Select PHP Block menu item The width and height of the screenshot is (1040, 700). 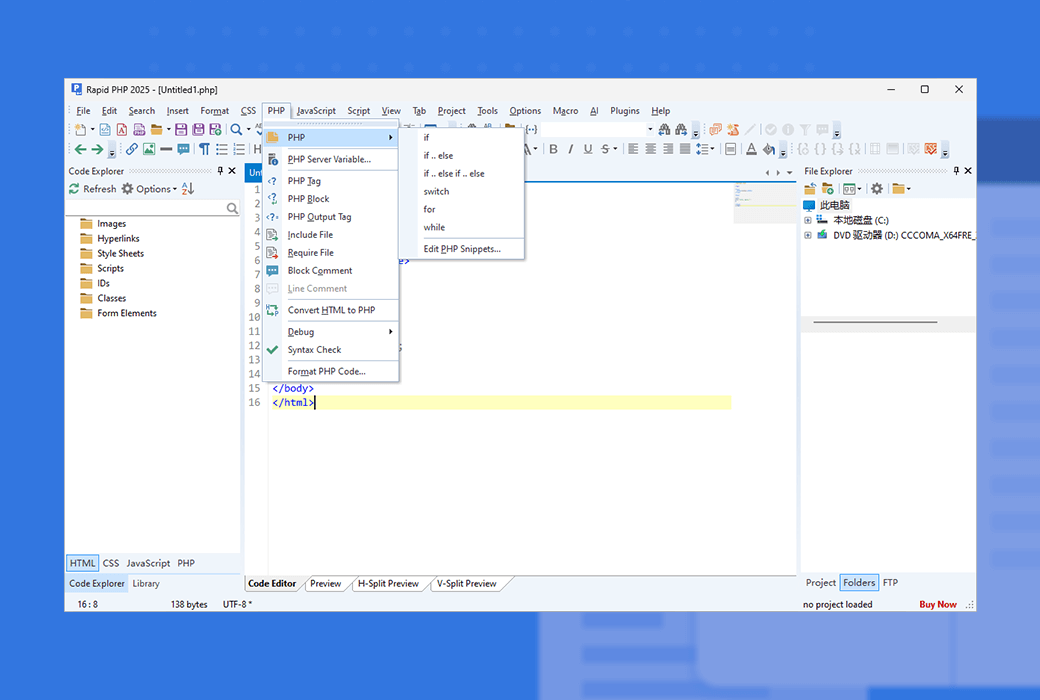(x=332, y=199)
